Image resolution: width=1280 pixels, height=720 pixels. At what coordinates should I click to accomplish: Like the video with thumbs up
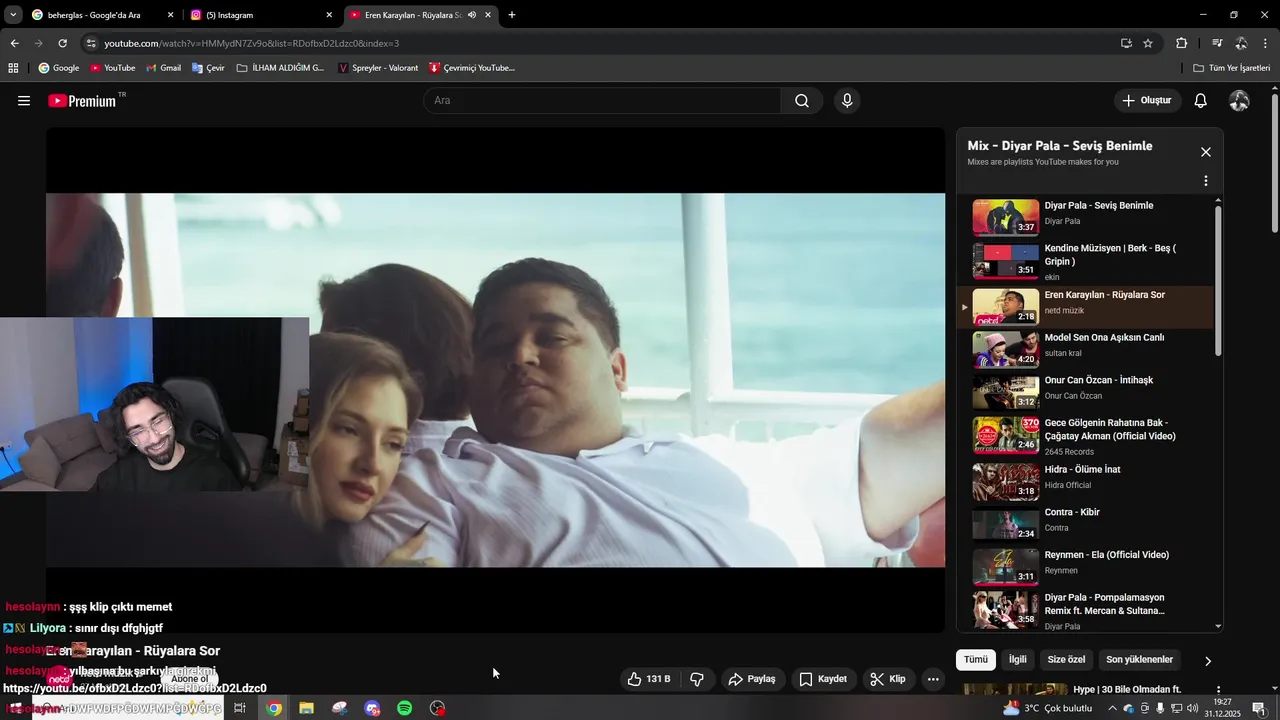tap(649, 679)
